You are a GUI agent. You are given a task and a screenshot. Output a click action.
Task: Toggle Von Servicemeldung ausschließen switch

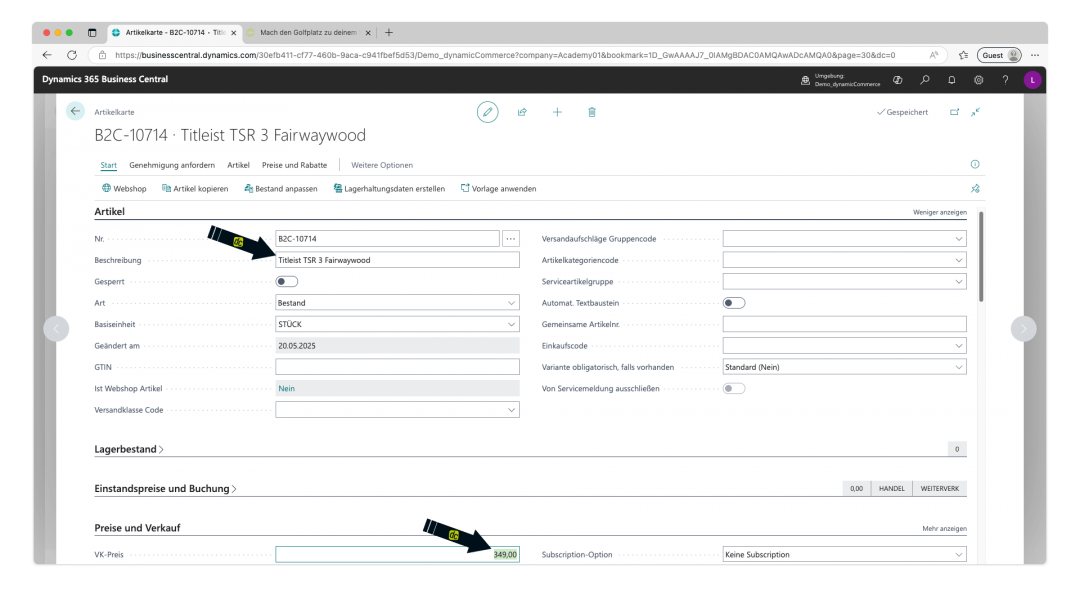point(734,388)
